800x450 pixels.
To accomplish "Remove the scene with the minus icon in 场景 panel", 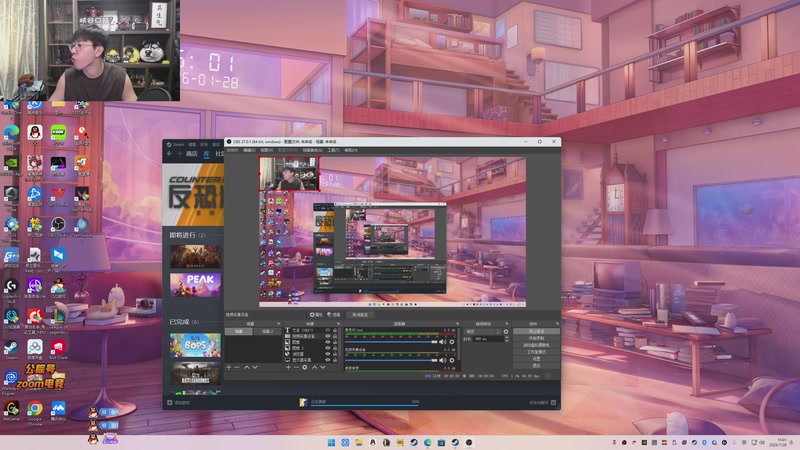I will [237, 367].
